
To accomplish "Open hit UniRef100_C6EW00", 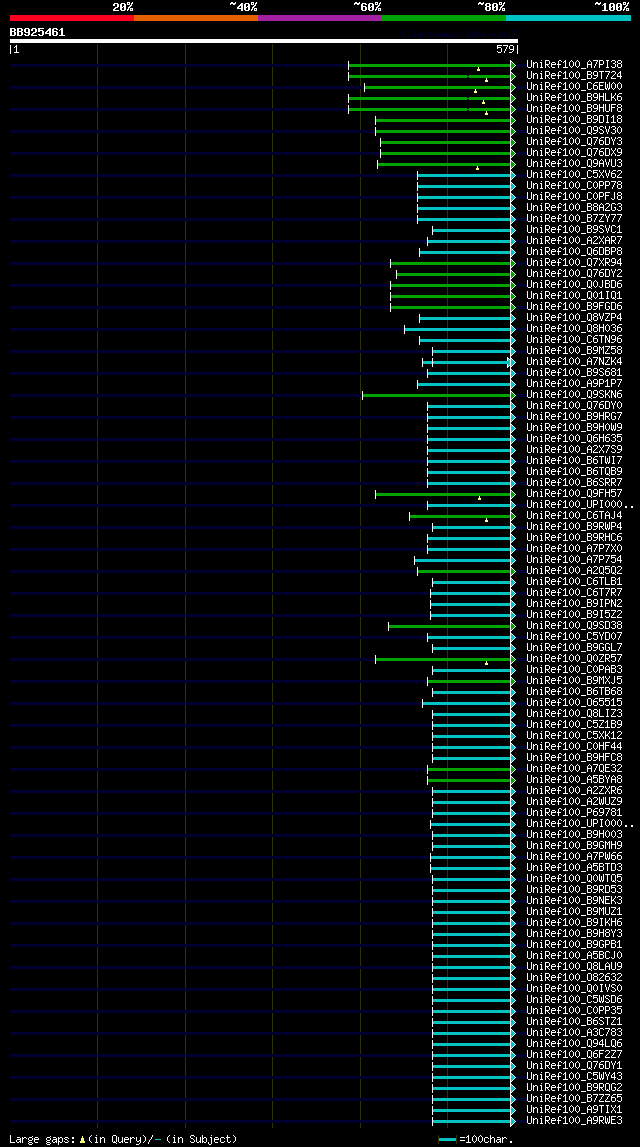I will (574, 87).
